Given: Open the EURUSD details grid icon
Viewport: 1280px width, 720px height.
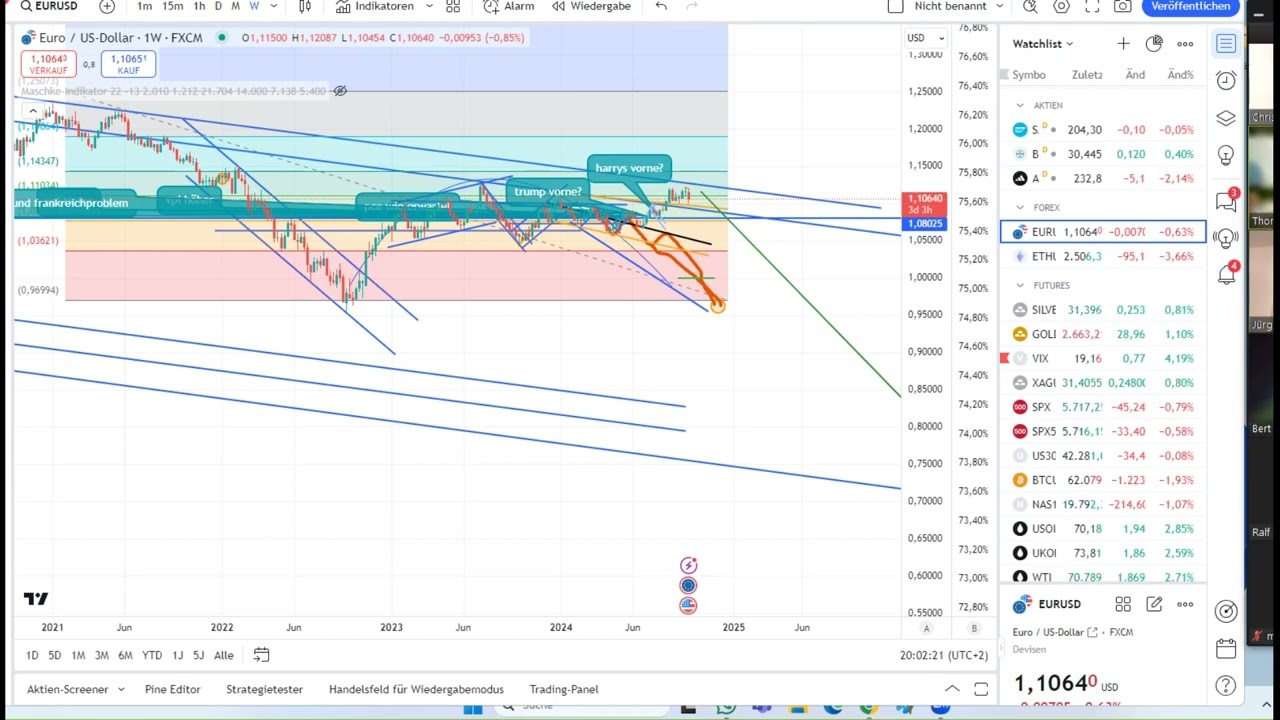Looking at the screenshot, I should tap(1123, 604).
